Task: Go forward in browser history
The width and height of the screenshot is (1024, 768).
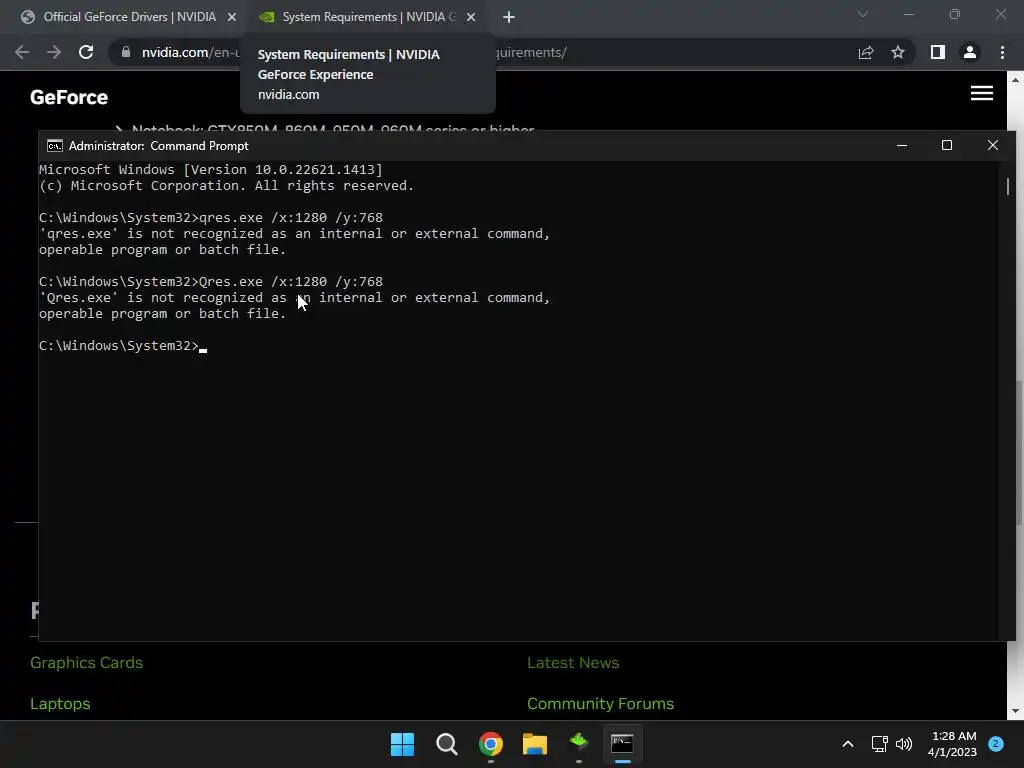Action: (54, 52)
